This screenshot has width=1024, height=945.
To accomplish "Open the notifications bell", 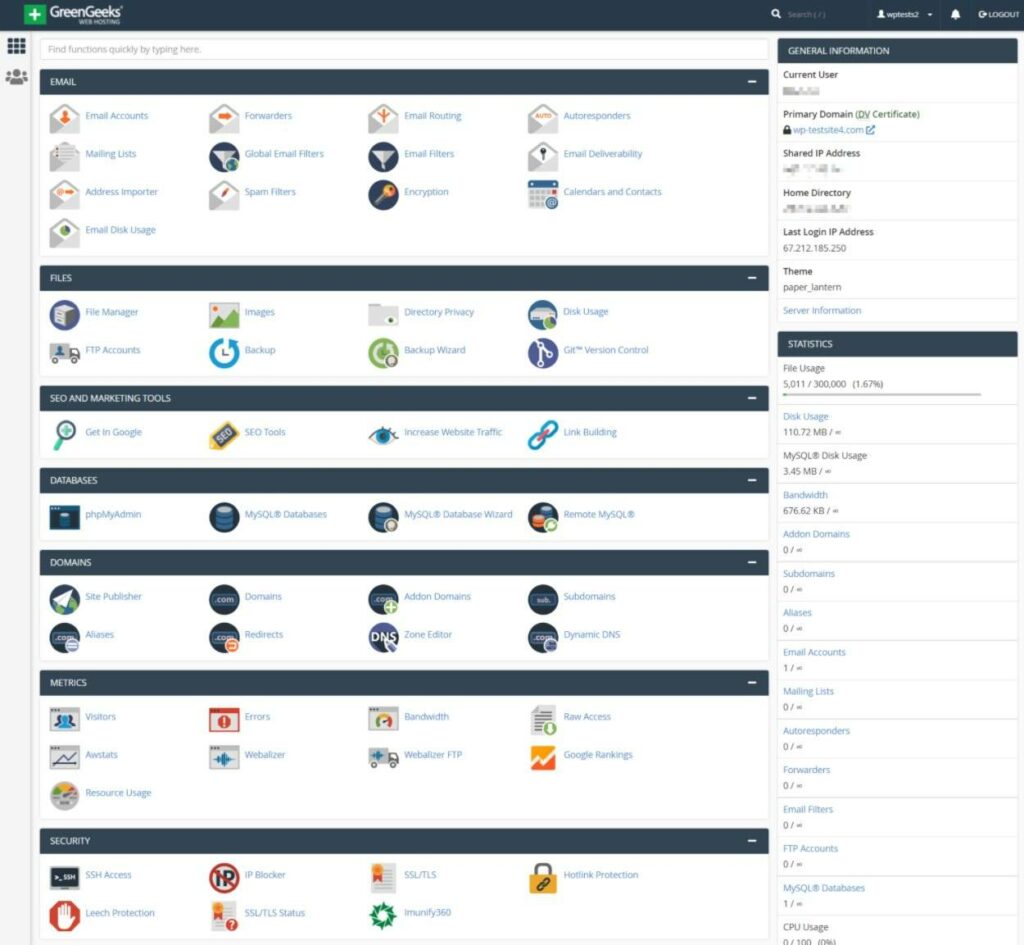I will click(955, 14).
